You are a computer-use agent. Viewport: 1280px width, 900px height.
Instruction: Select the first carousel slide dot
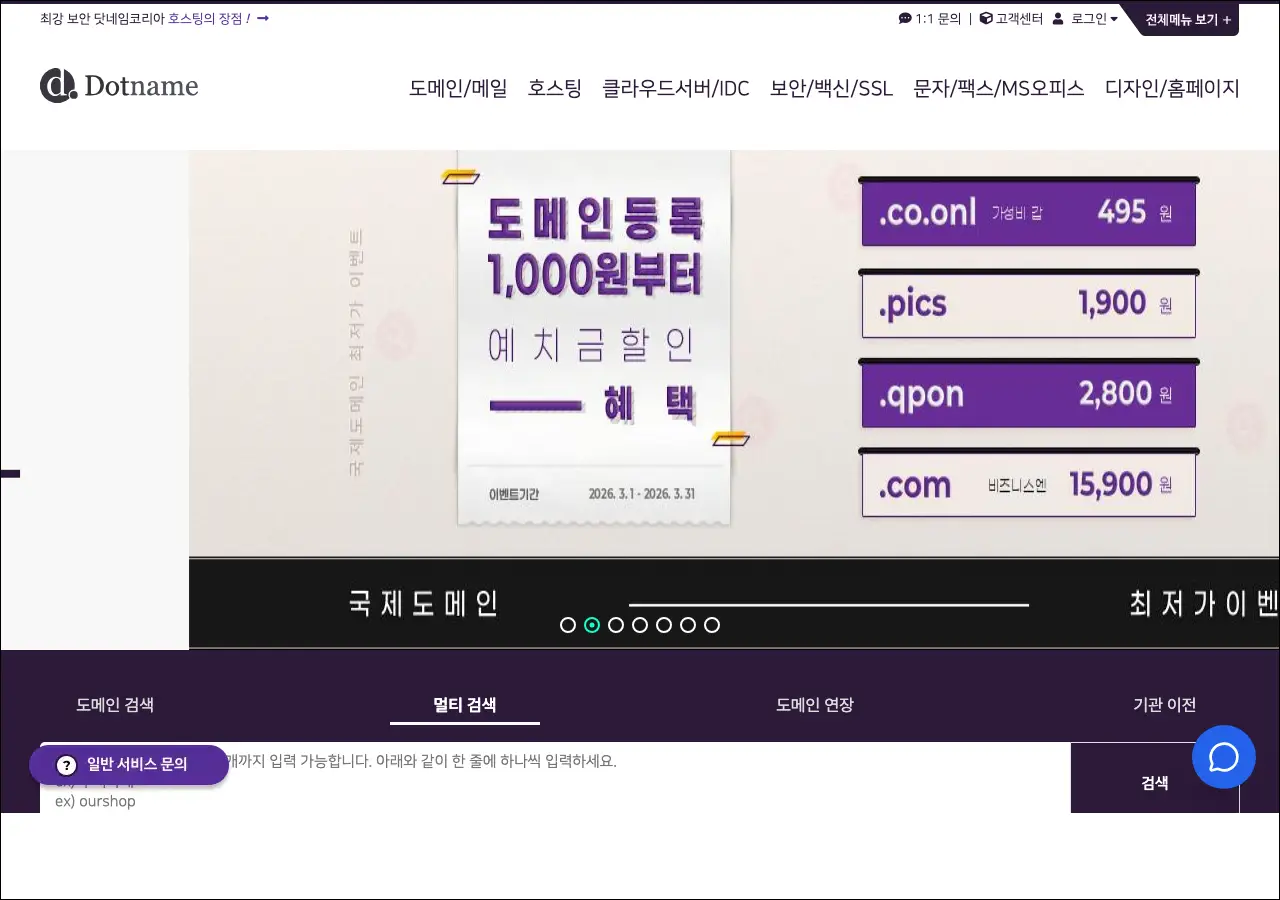click(x=568, y=625)
